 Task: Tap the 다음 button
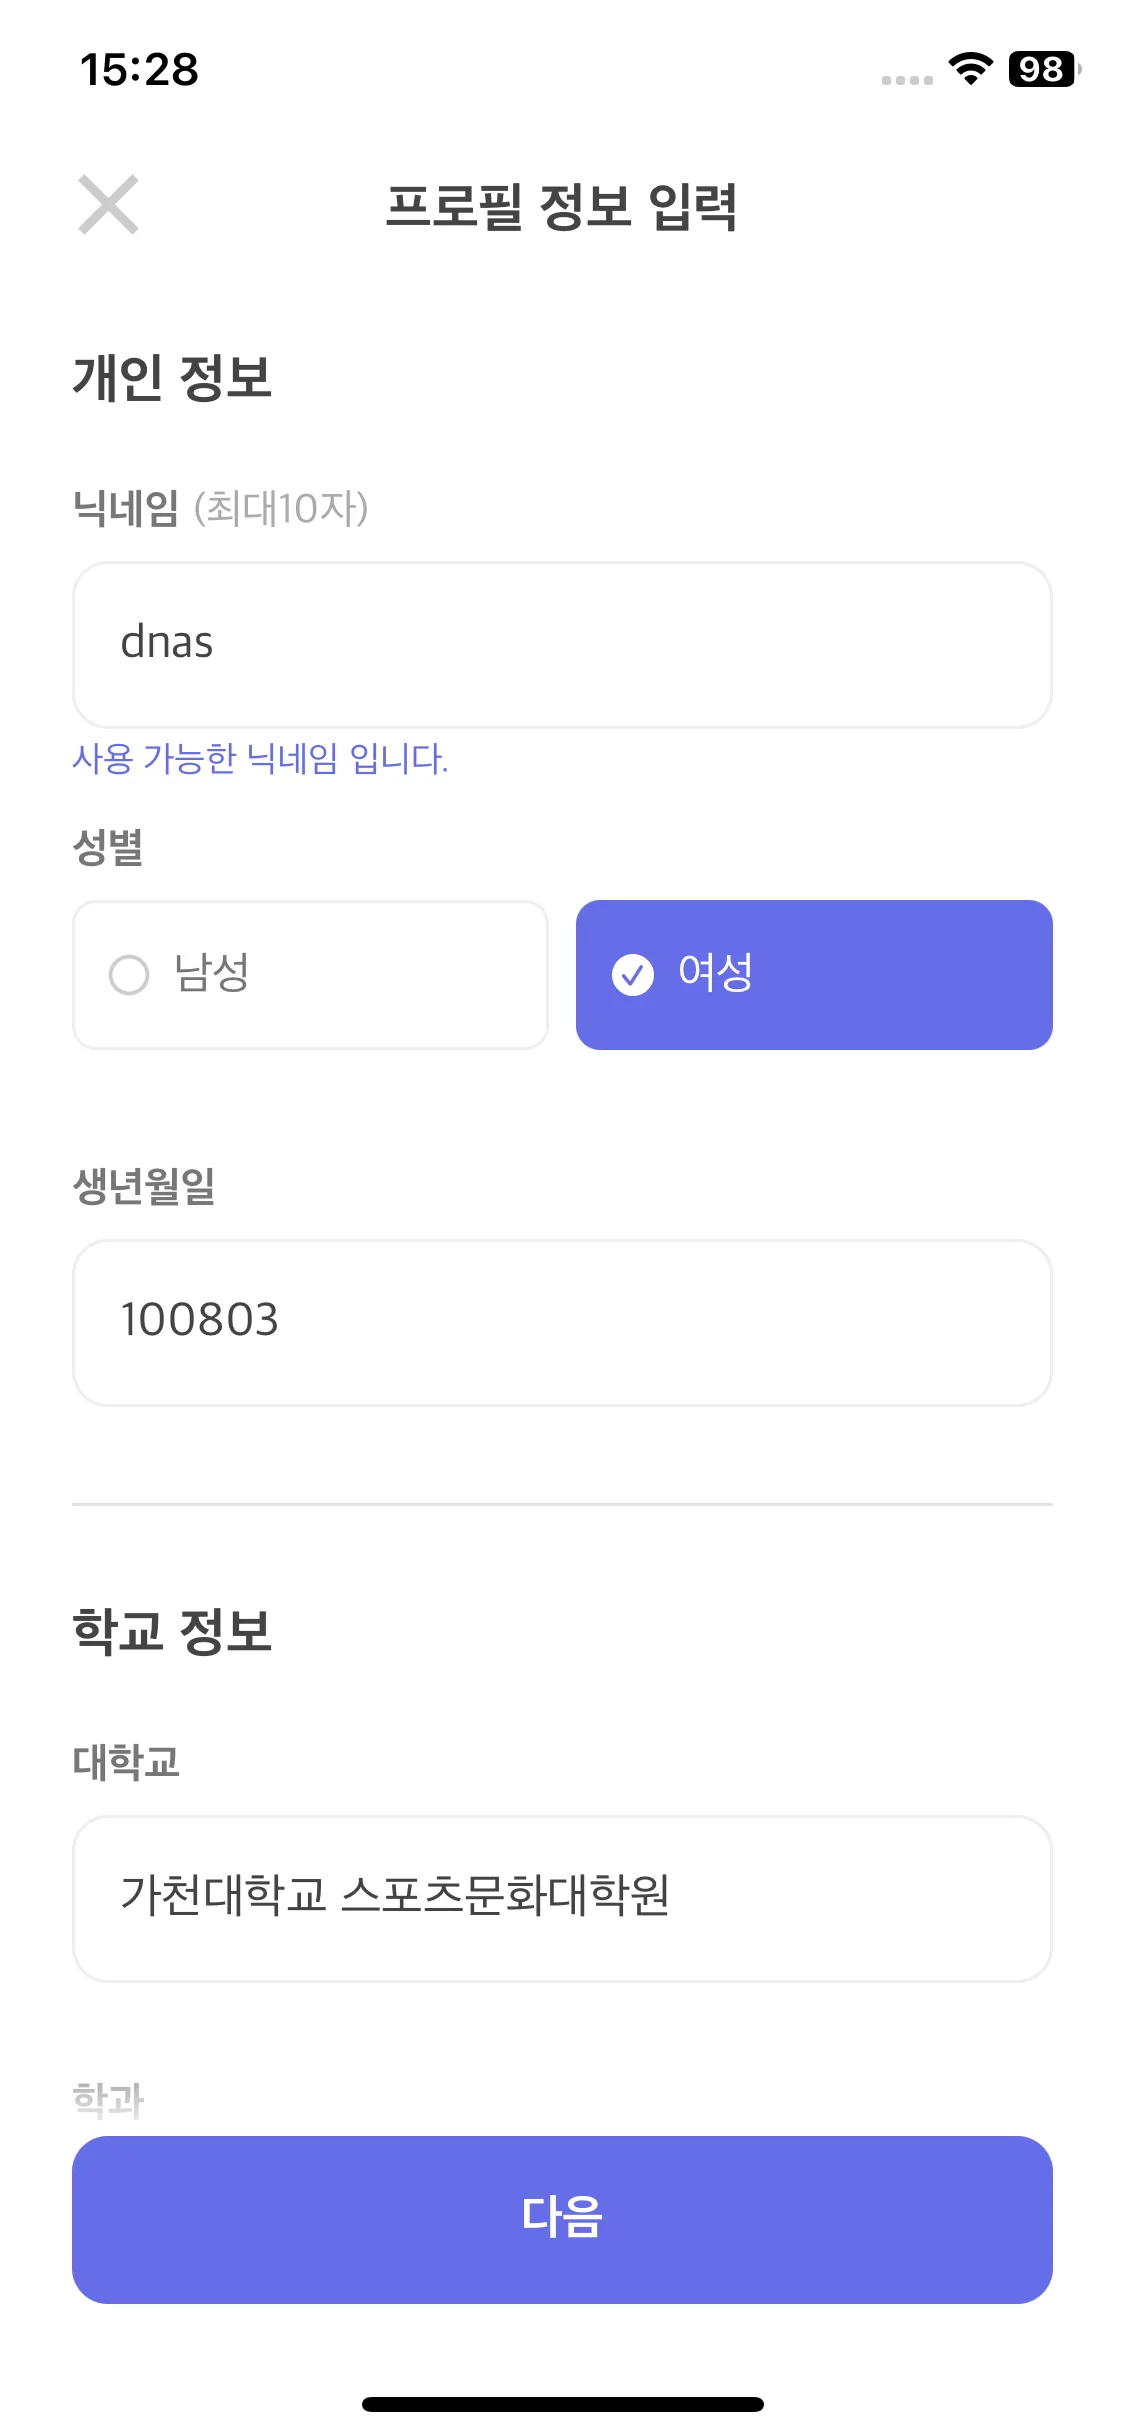pyautogui.click(x=562, y=2220)
